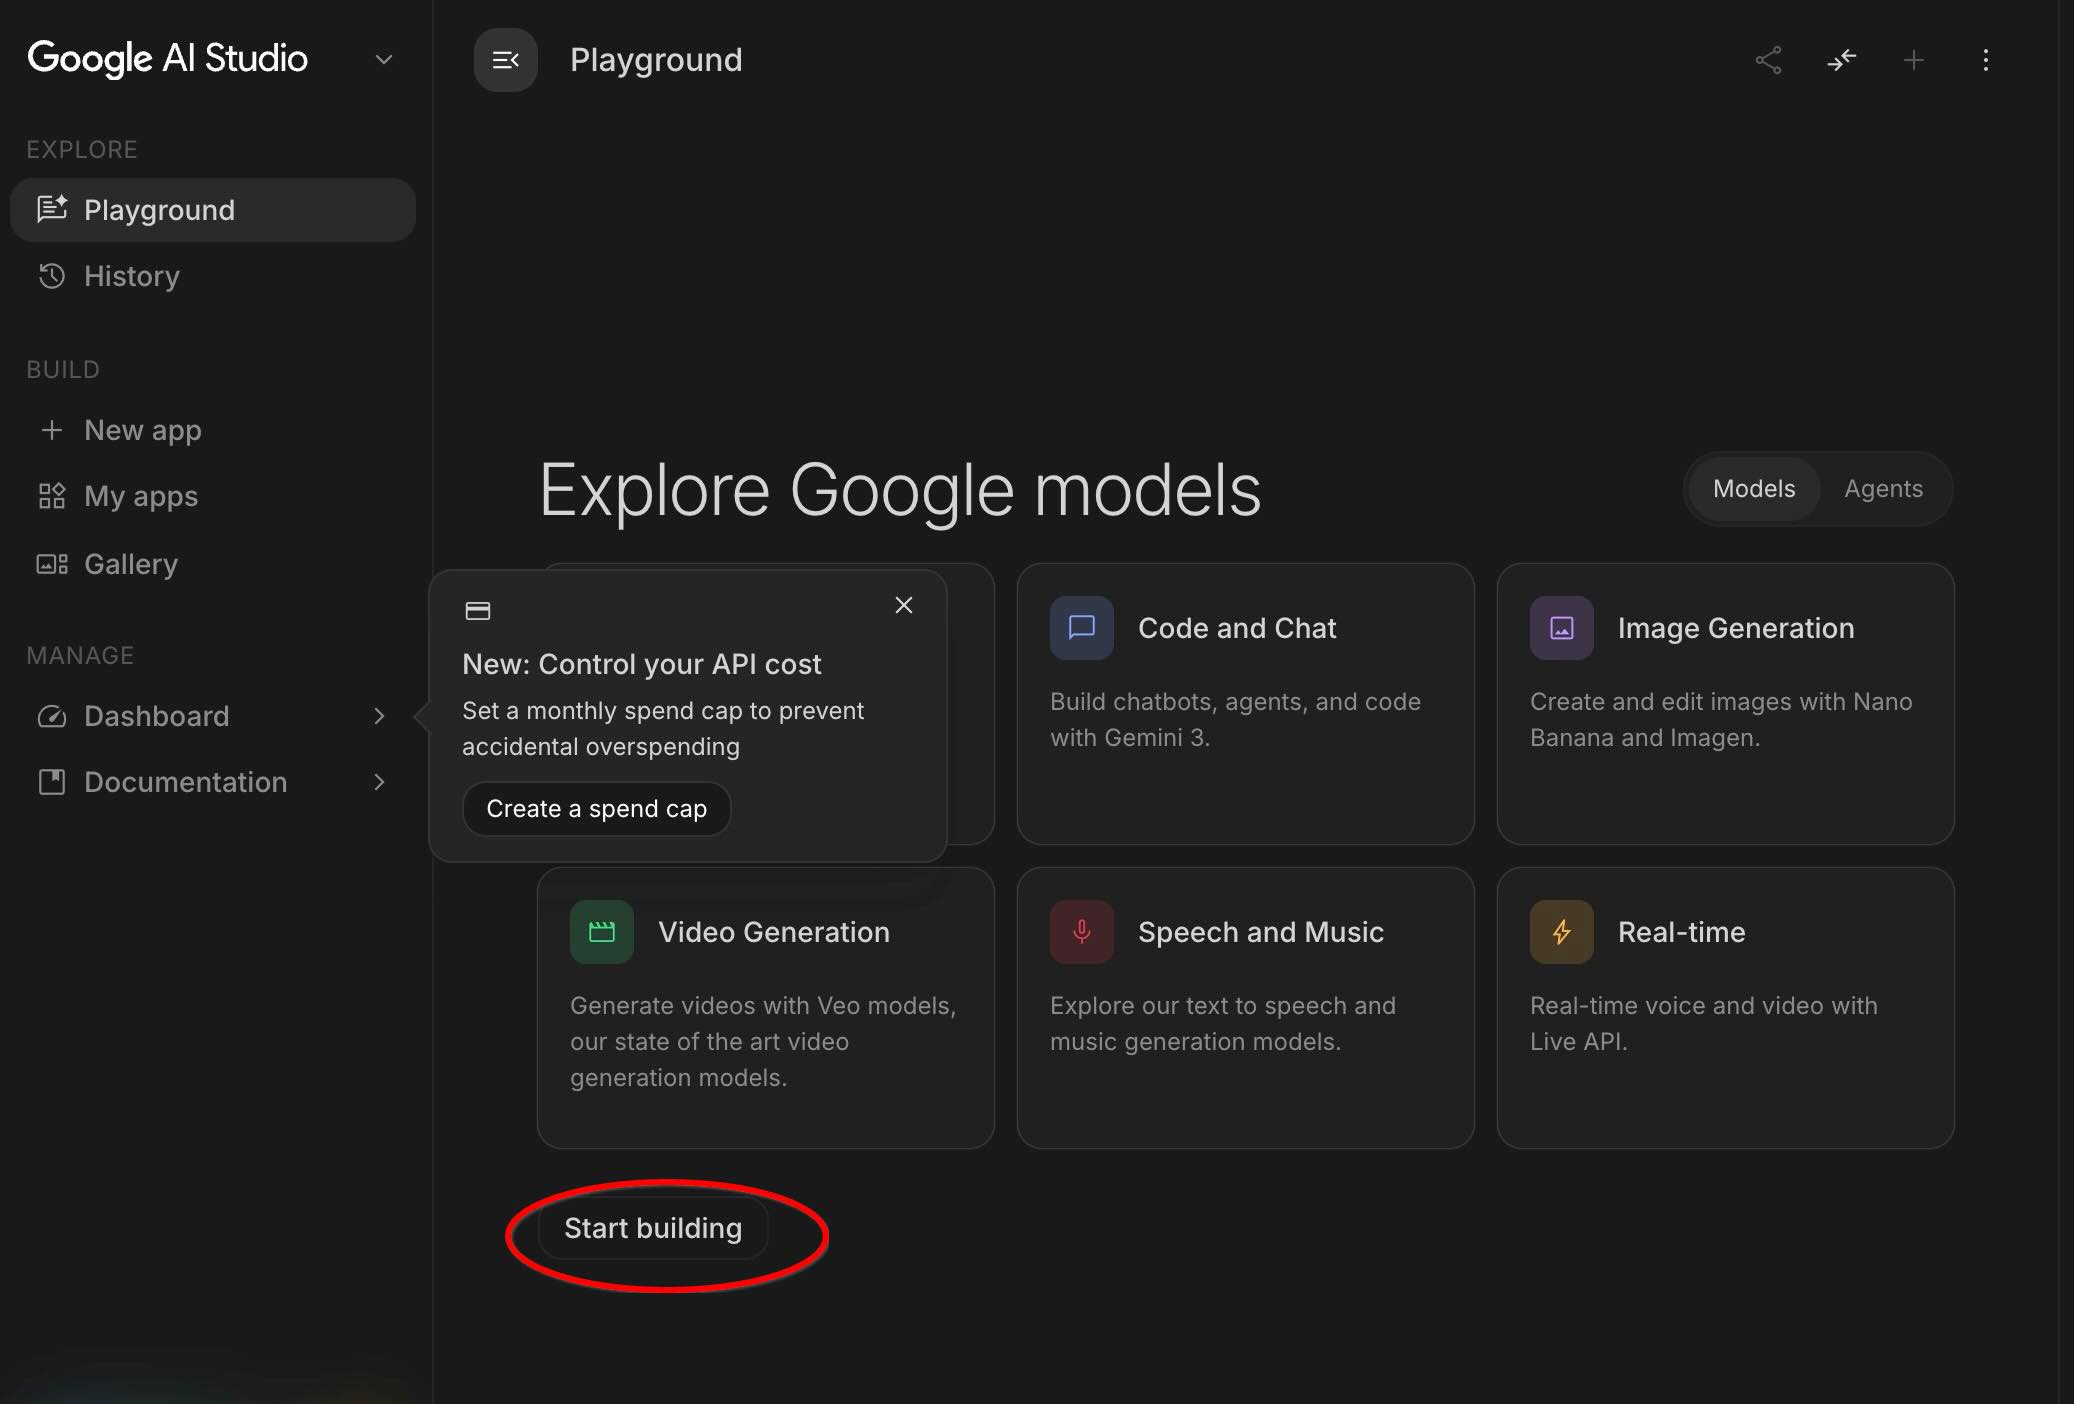Click the Playground page title in header
Image resolution: width=2074 pixels, height=1404 pixels.
[656, 60]
